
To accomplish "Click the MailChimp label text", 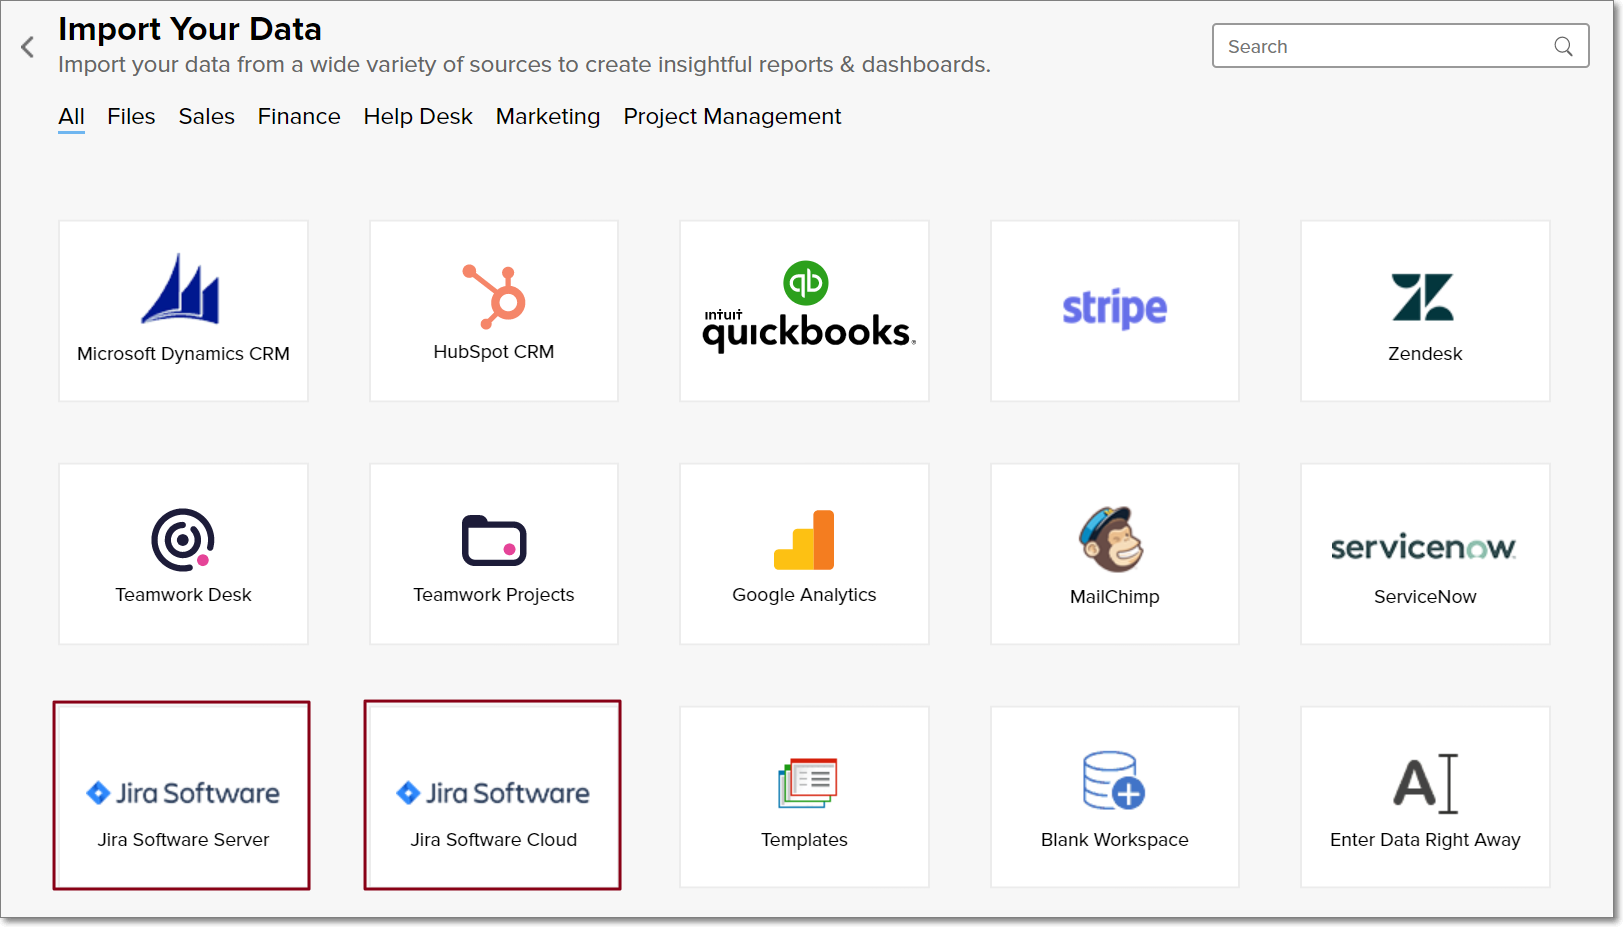I will [x=1115, y=597].
